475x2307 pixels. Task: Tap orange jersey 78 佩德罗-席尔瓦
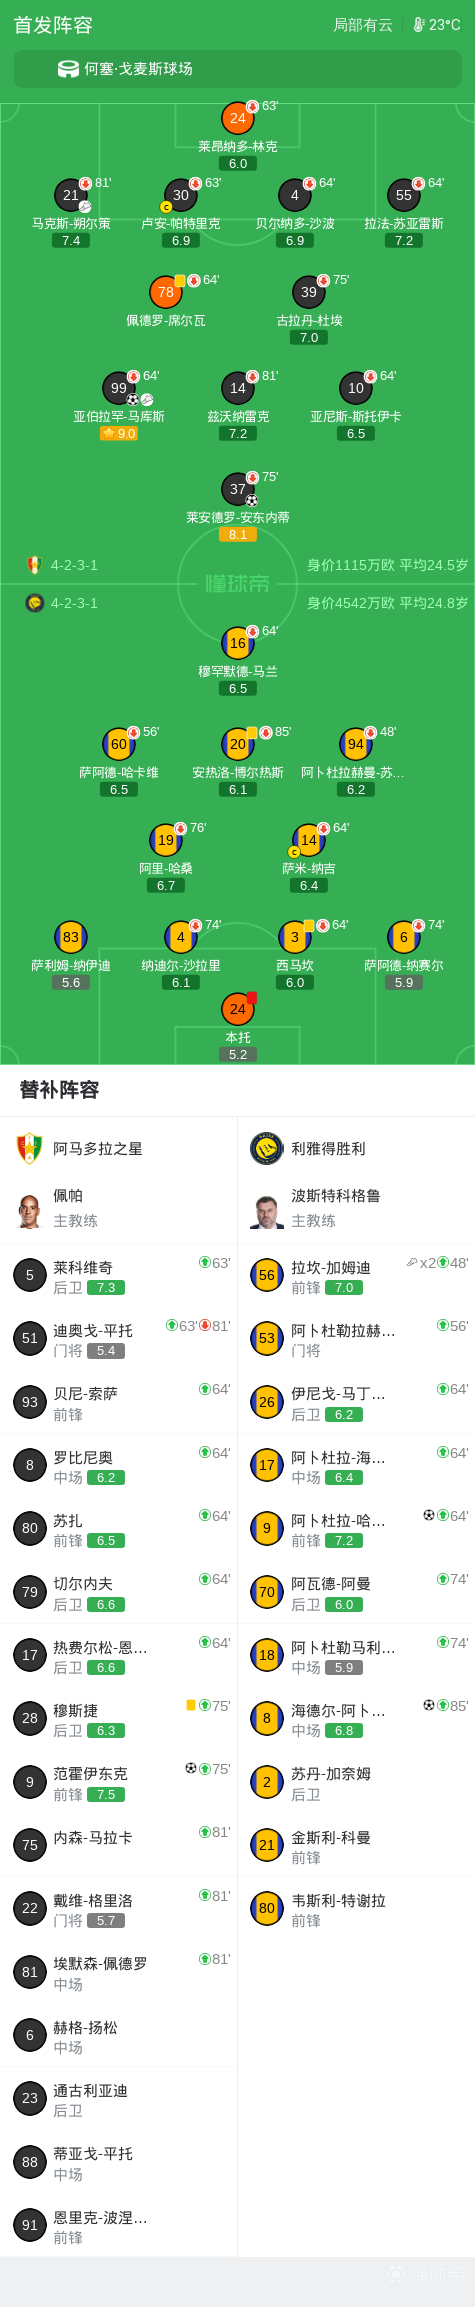click(166, 292)
